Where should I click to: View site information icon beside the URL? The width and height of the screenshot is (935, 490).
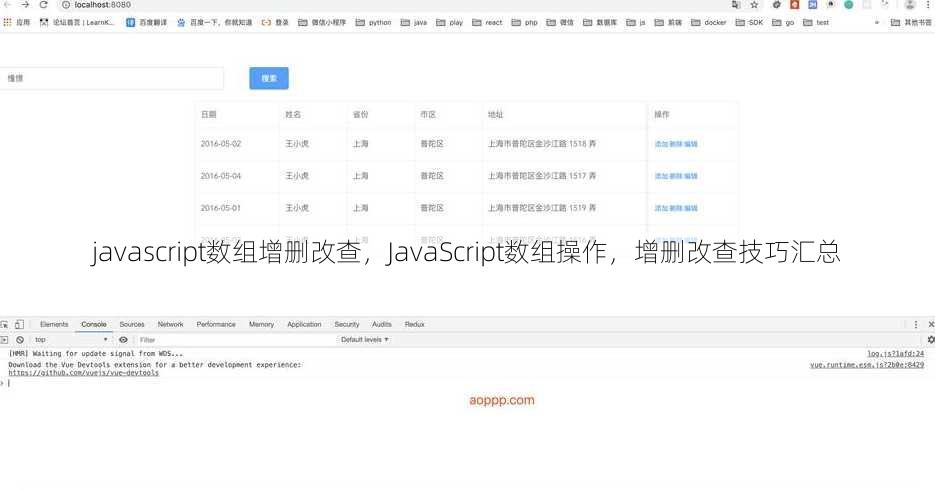(x=66, y=5)
